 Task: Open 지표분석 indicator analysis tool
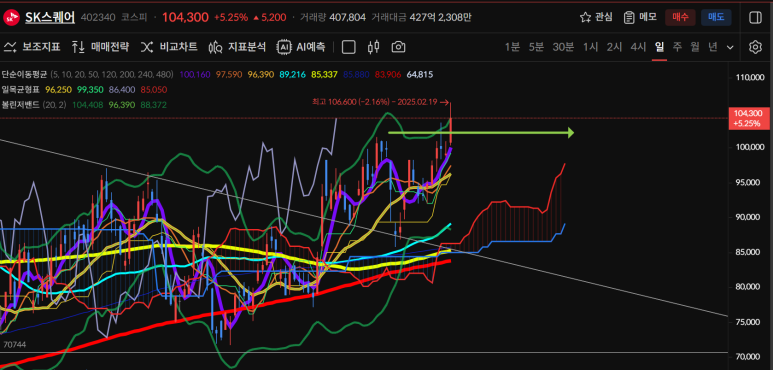(x=237, y=47)
